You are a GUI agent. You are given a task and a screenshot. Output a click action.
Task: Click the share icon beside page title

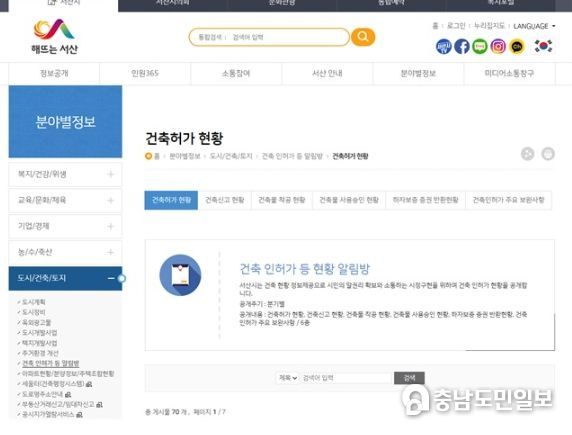[x=527, y=154]
